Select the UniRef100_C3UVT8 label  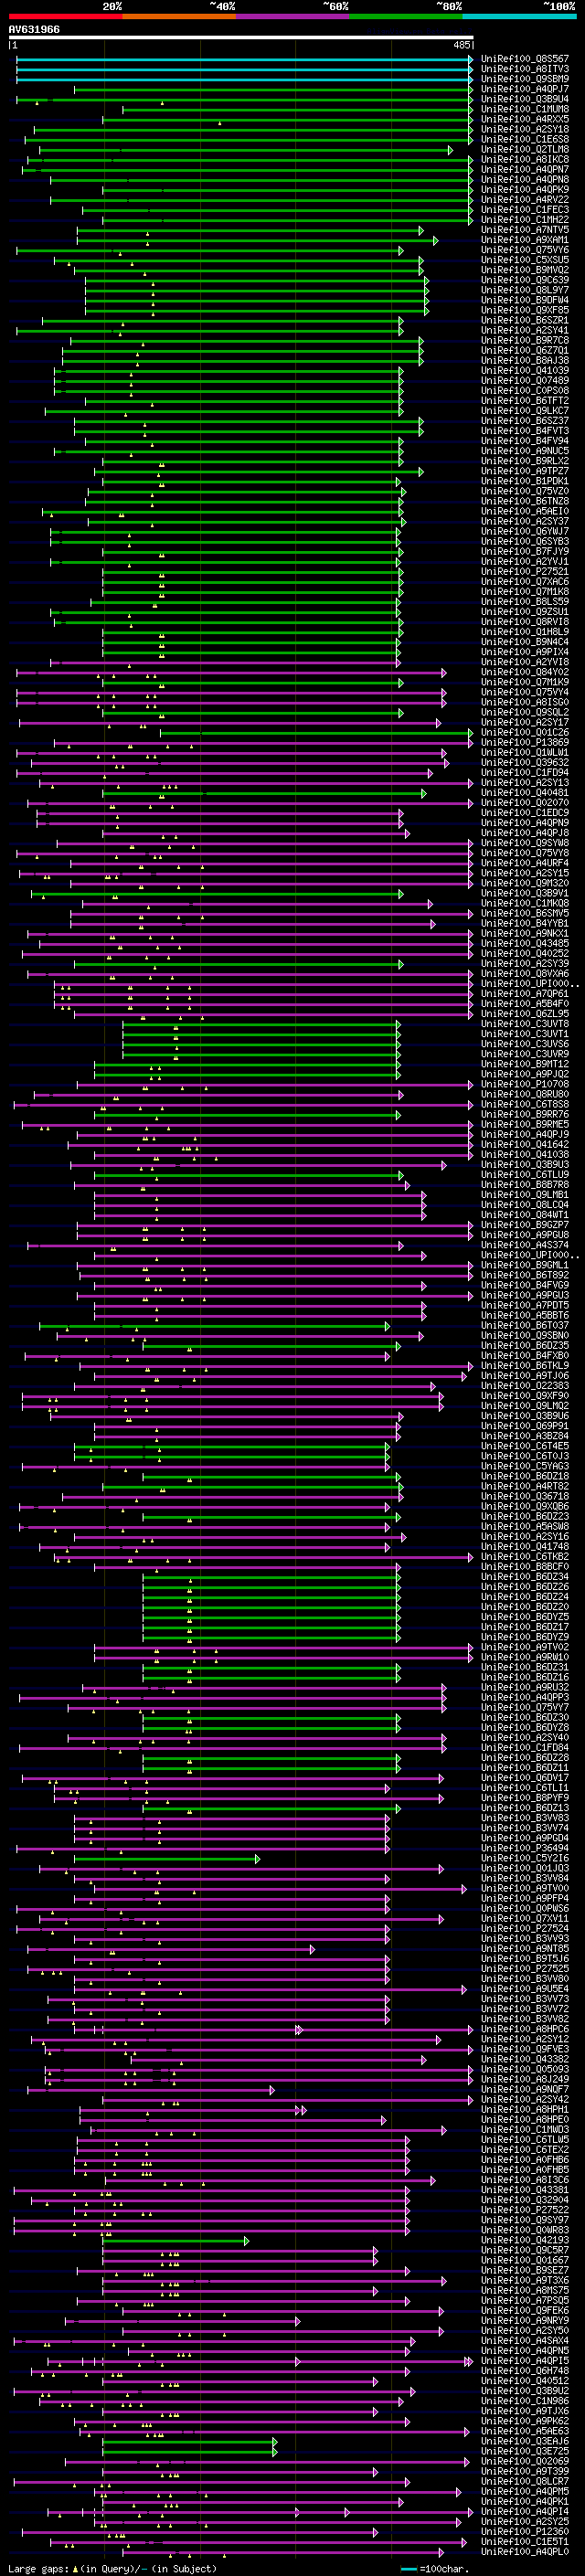pyautogui.click(x=525, y=1024)
